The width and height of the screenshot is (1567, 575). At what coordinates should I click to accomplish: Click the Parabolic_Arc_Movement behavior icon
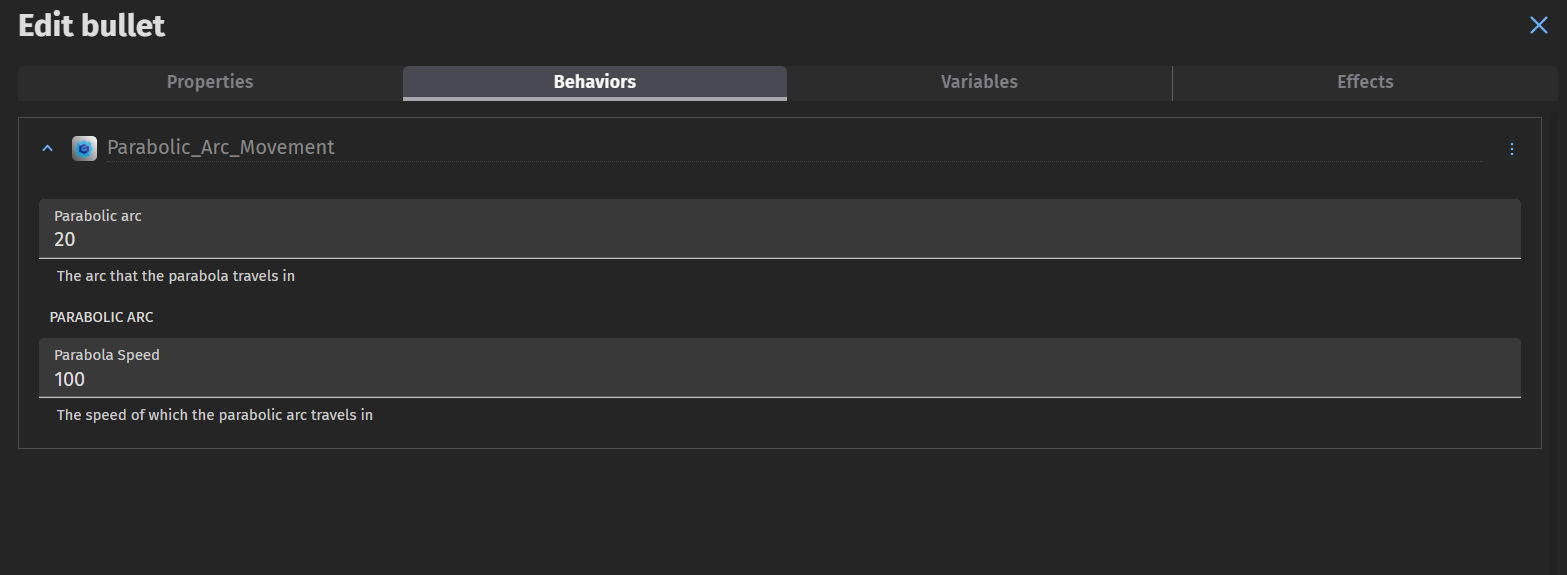(84, 149)
